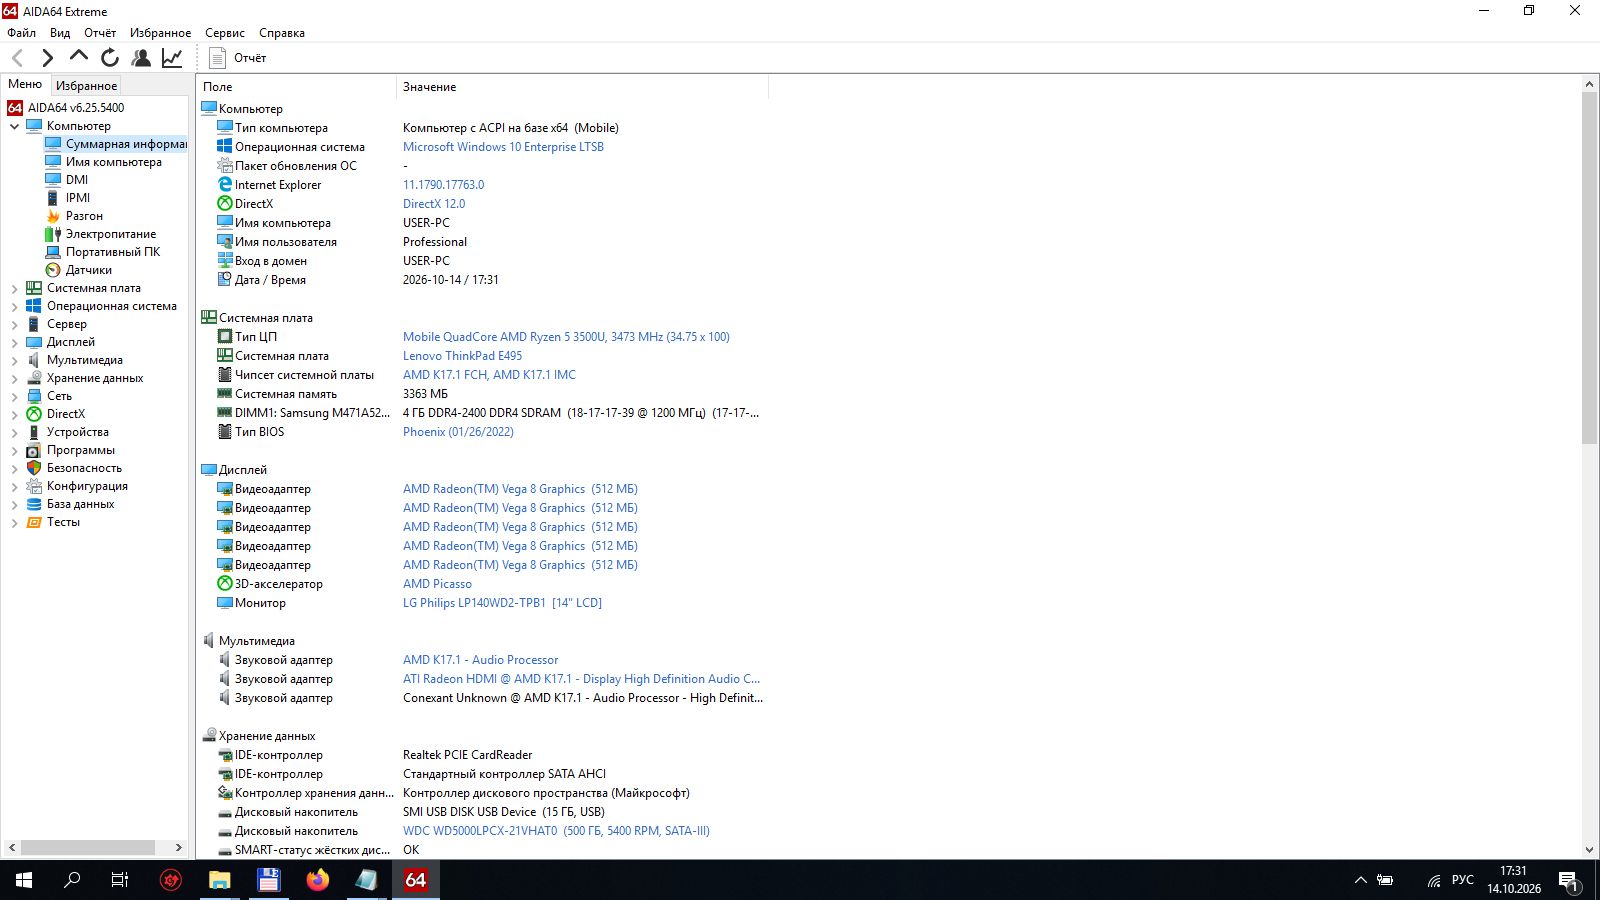The image size is (1600, 900).
Task: Click the forward navigation arrow
Action: 47,58
